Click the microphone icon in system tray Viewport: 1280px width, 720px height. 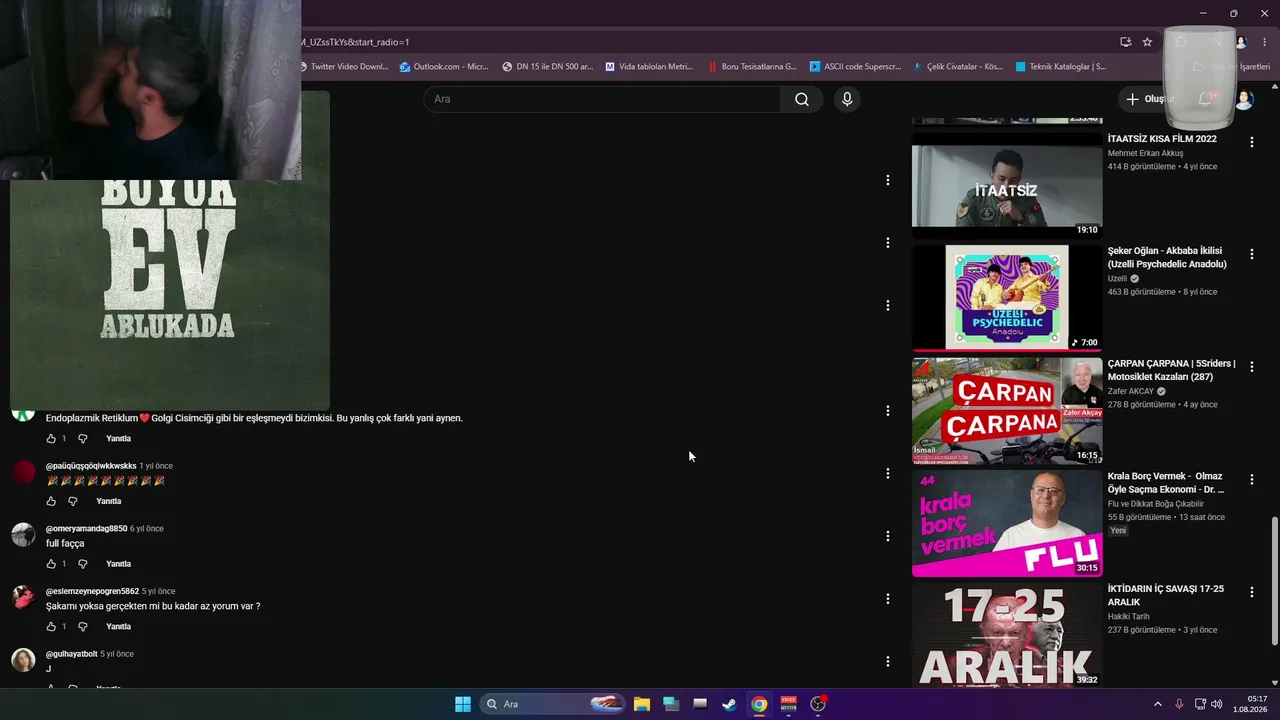point(1179,704)
